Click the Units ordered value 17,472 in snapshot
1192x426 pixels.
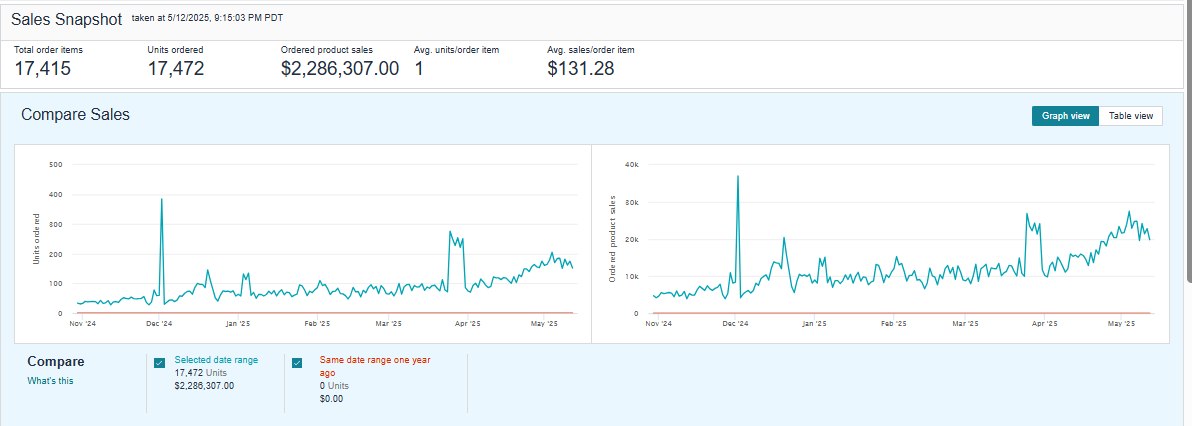[x=177, y=69]
